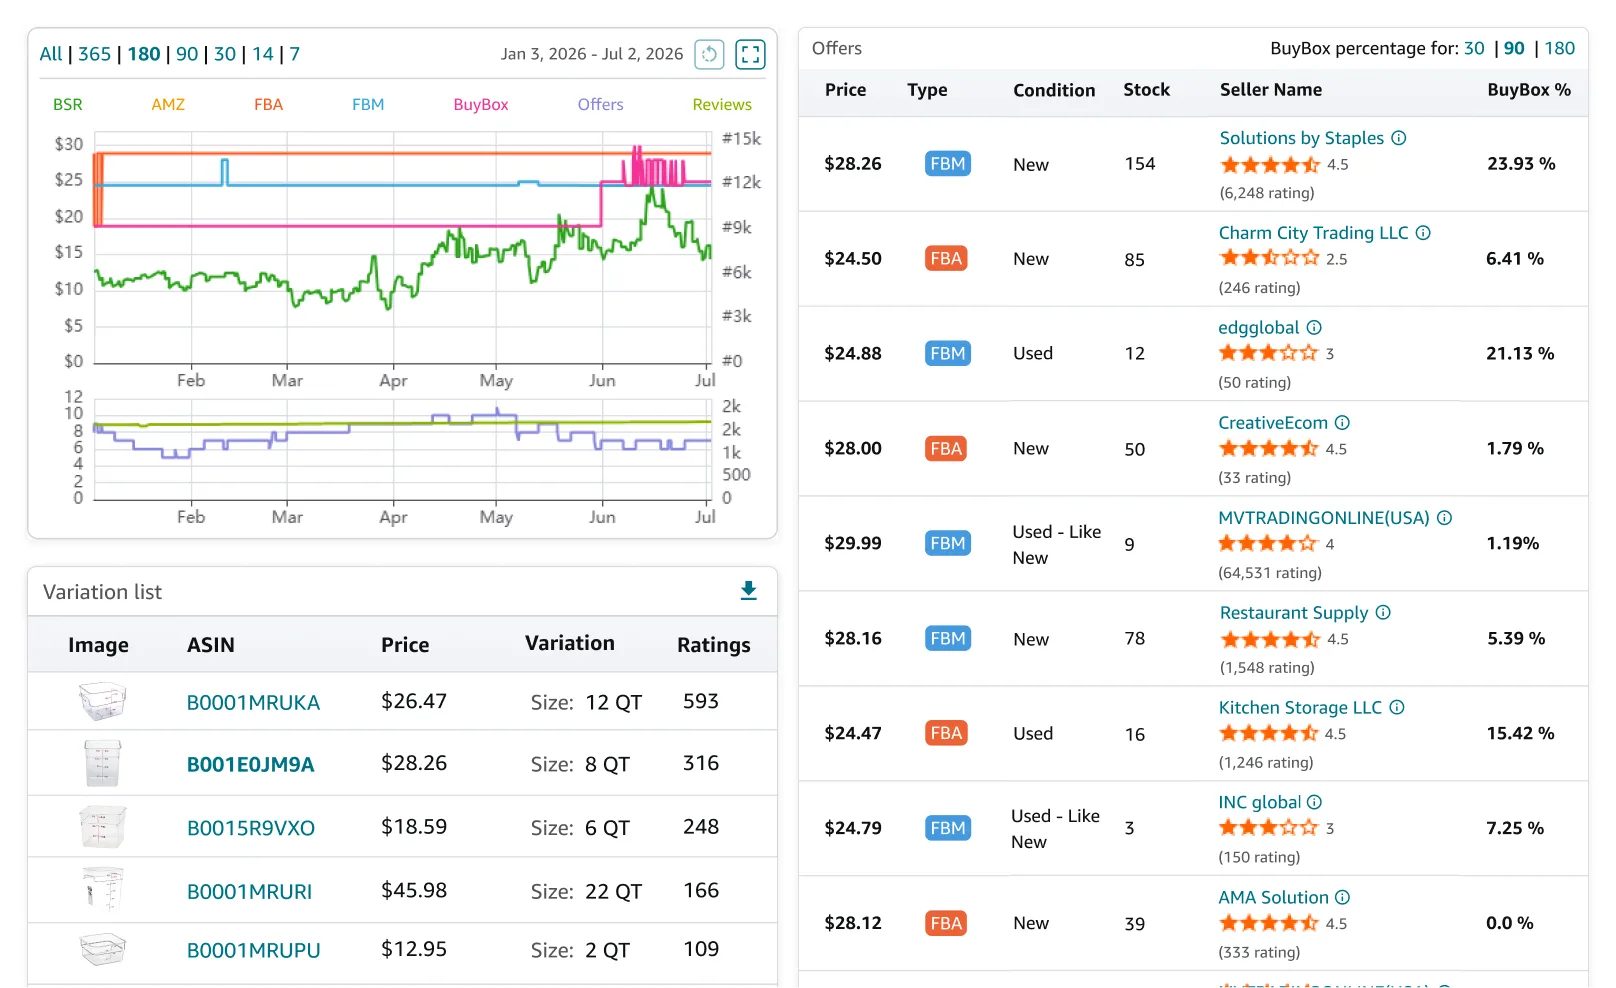The height and width of the screenshot is (988, 1616).
Task: Click FBM badge in the $24.79 offer row
Action: 948,828
